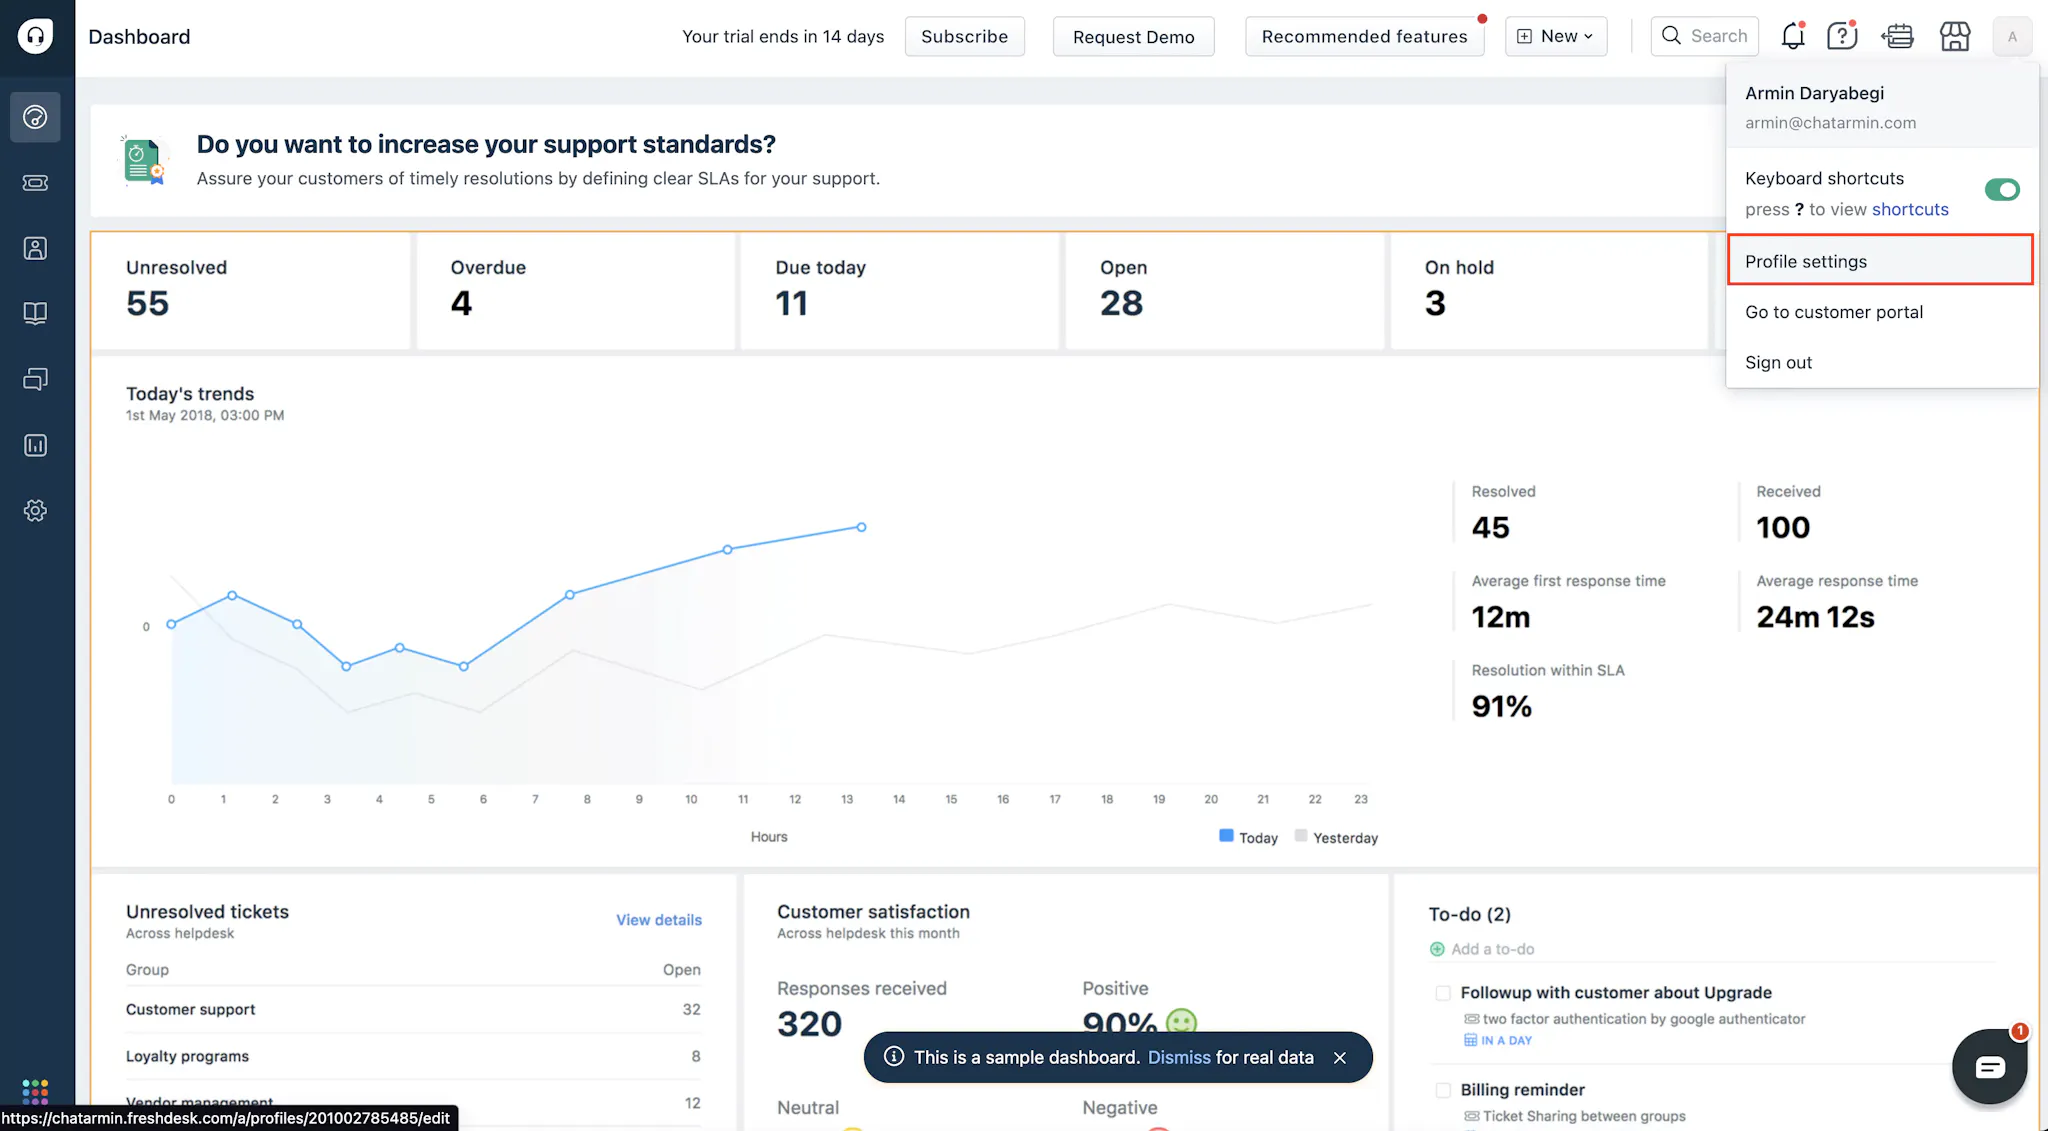
Task: Open Contacts icon in sidebar
Action: (35, 248)
